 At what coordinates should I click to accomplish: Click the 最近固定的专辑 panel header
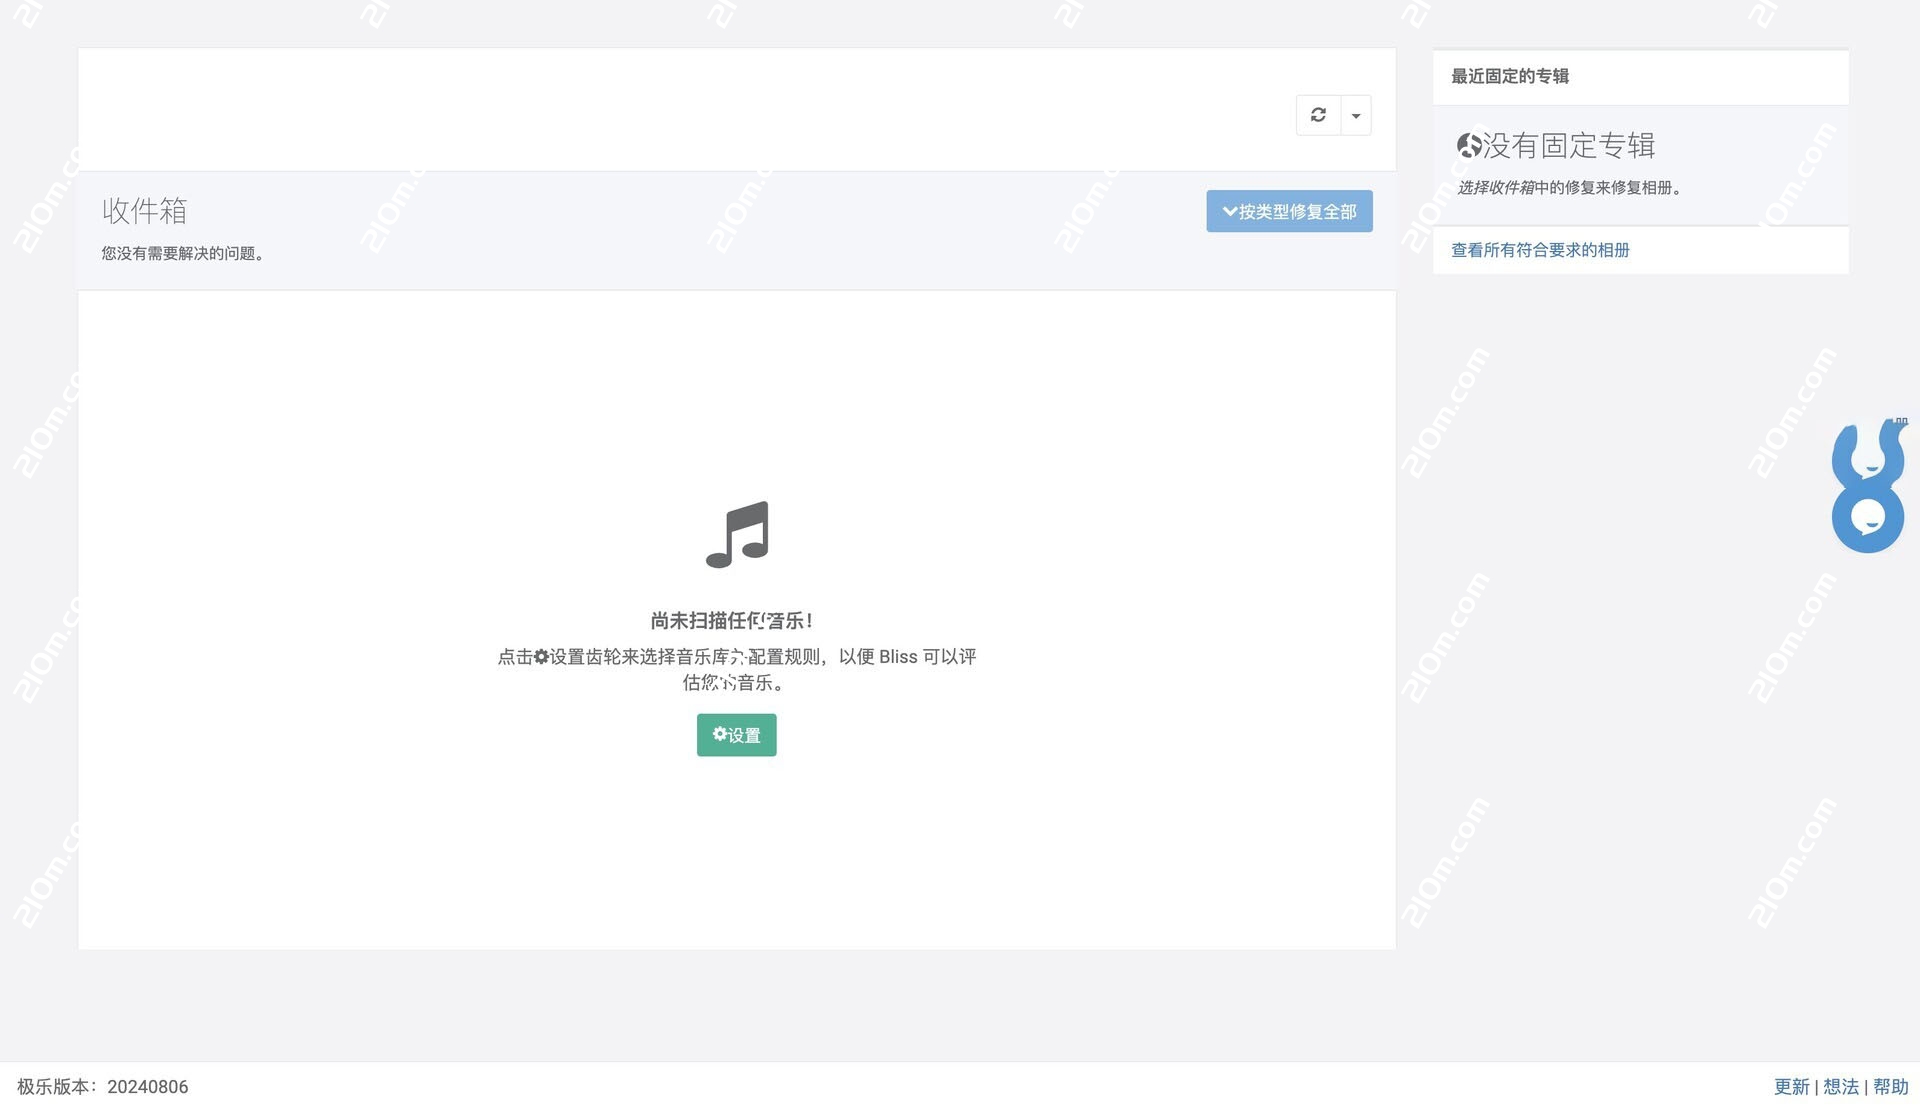pyautogui.click(x=1640, y=76)
